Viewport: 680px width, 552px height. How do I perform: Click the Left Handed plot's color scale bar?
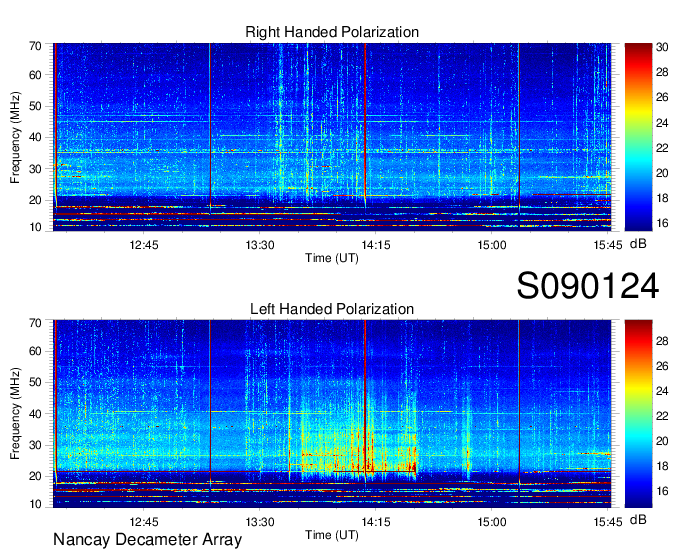pyautogui.click(x=638, y=414)
